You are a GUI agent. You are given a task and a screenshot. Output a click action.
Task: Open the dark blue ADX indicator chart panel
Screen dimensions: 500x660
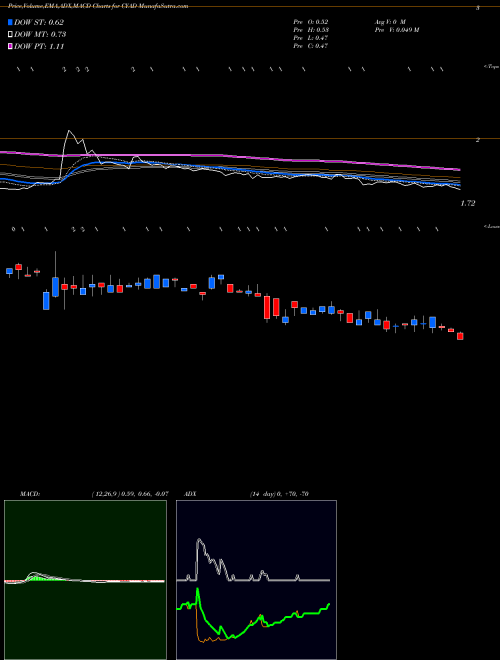[x=256, y=580]
